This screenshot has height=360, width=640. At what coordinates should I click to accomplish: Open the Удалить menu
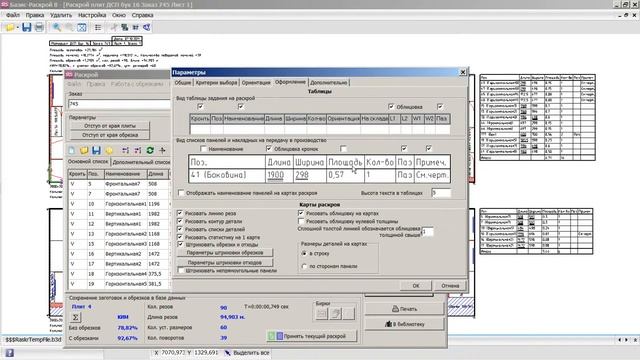(x=61, y=15)
